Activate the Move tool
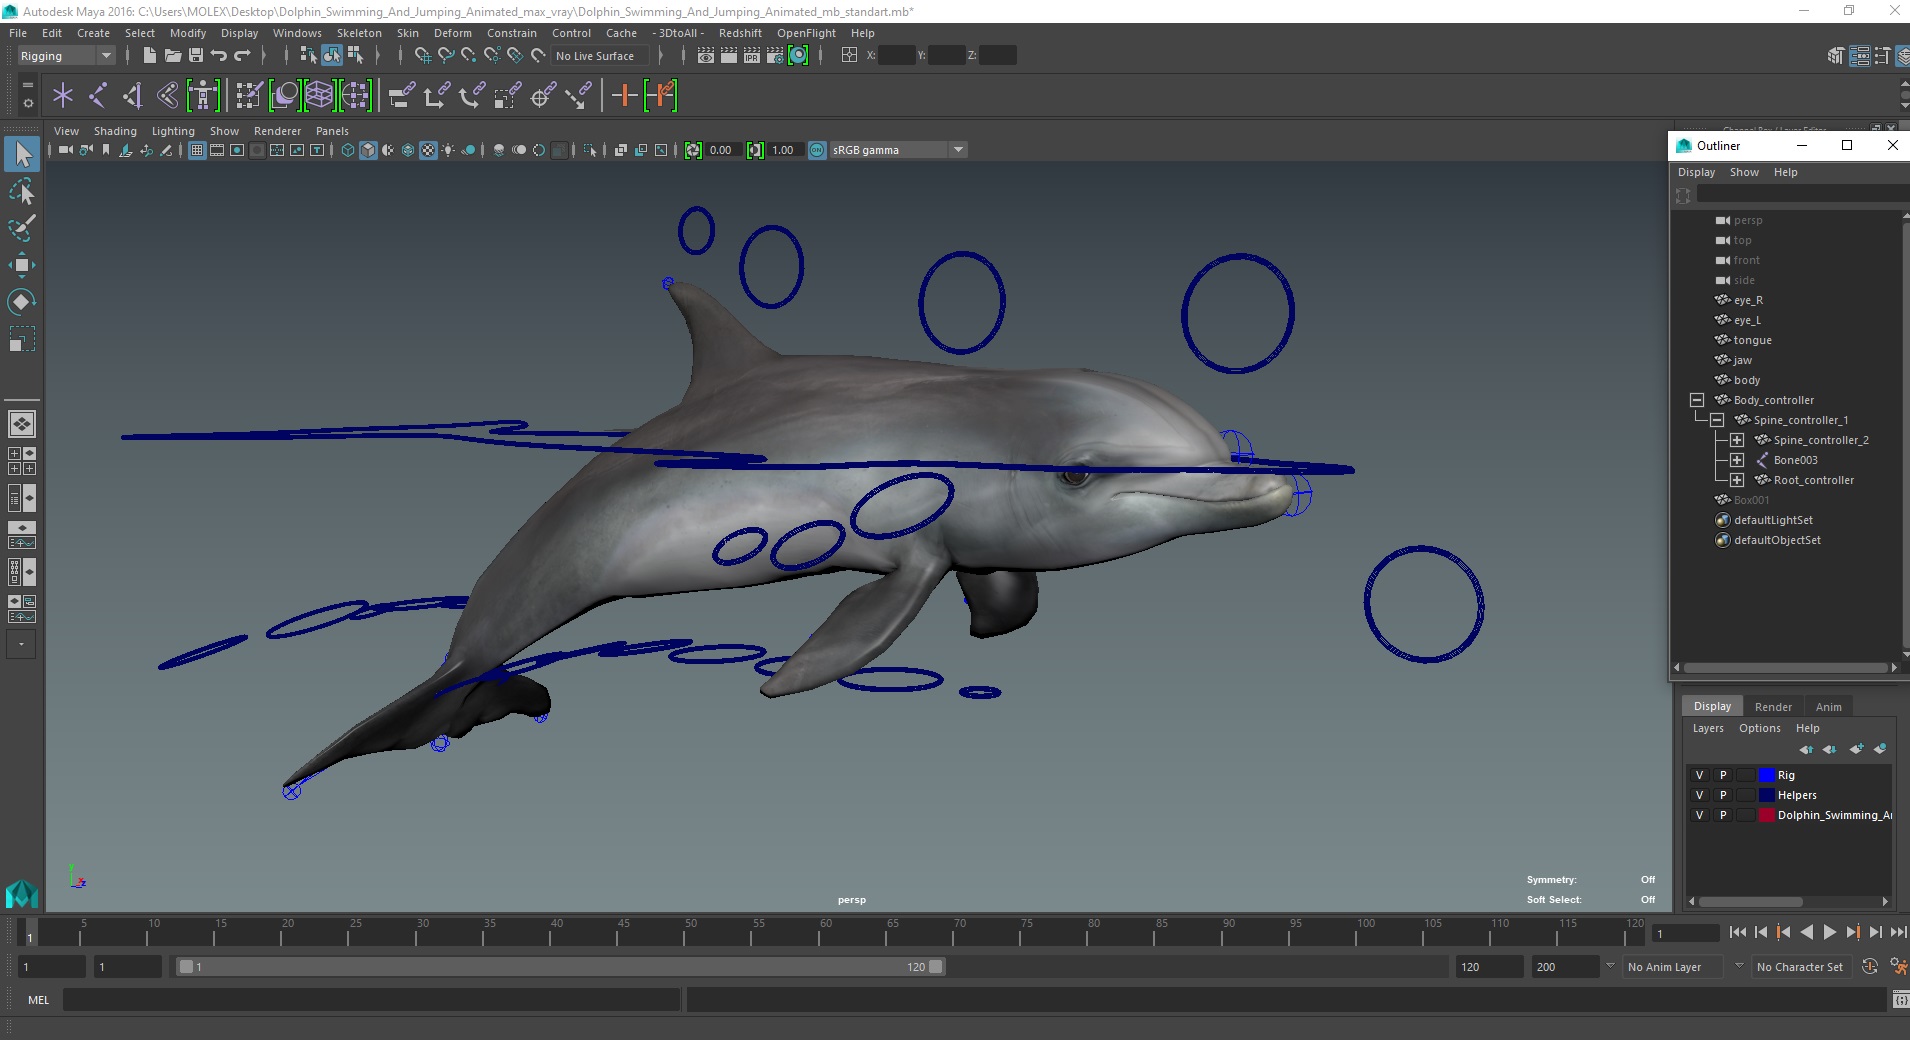Screen dimensions: 1910x1040 tap(22, 265)
